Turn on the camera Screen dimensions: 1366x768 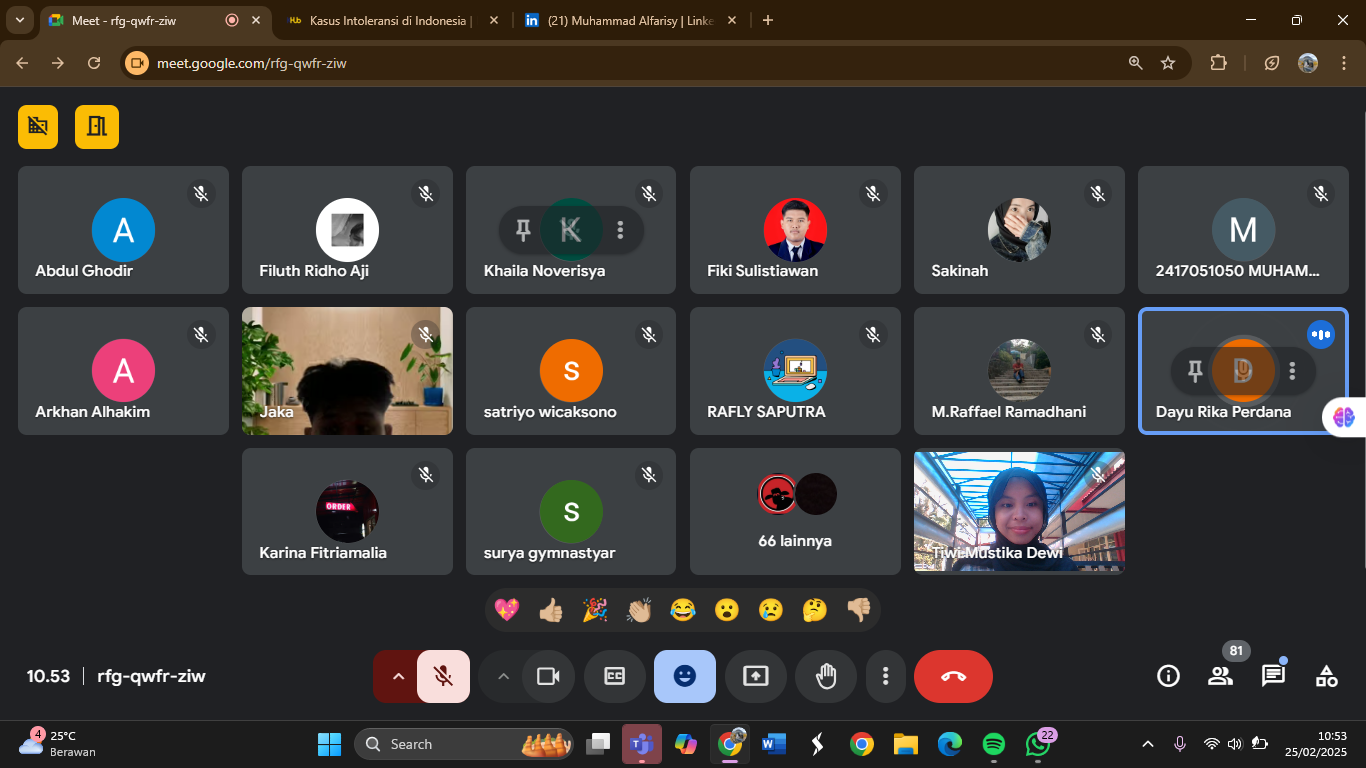547,676
